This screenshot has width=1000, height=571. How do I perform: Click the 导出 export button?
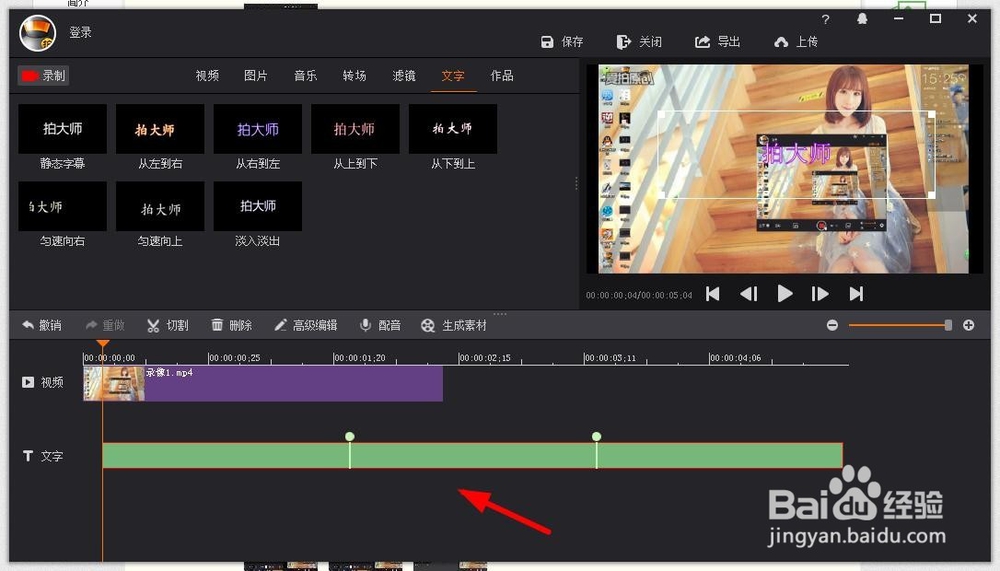717,42
